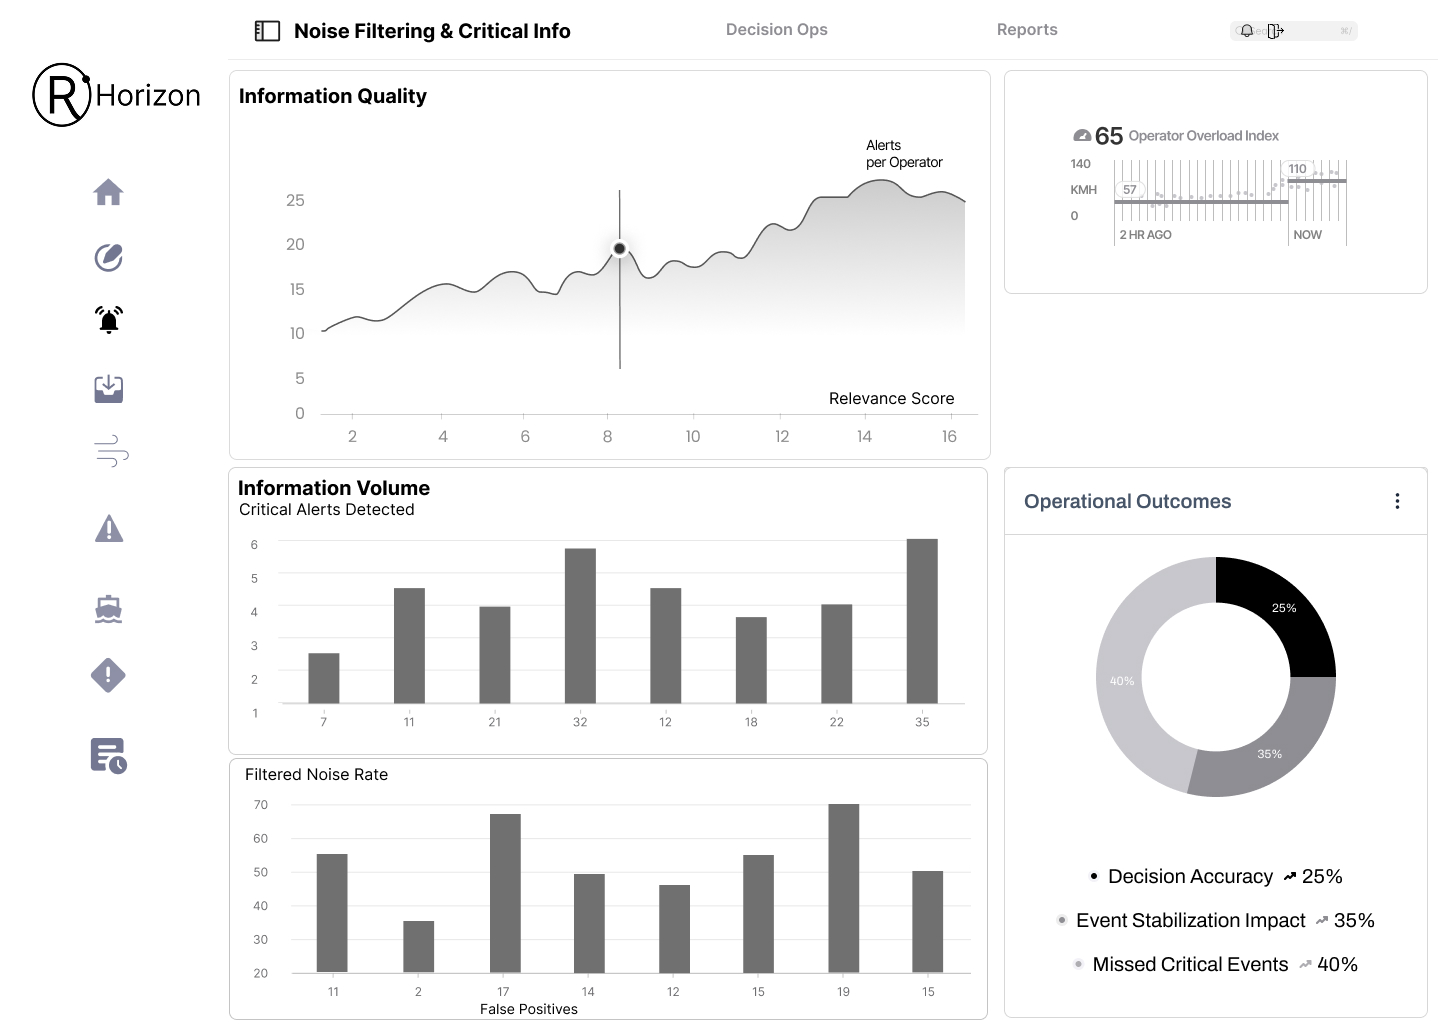Screen dimensions: 1440x1024
Task: Toggle the sidebar panel layout icon
Action: click(267, 31)
